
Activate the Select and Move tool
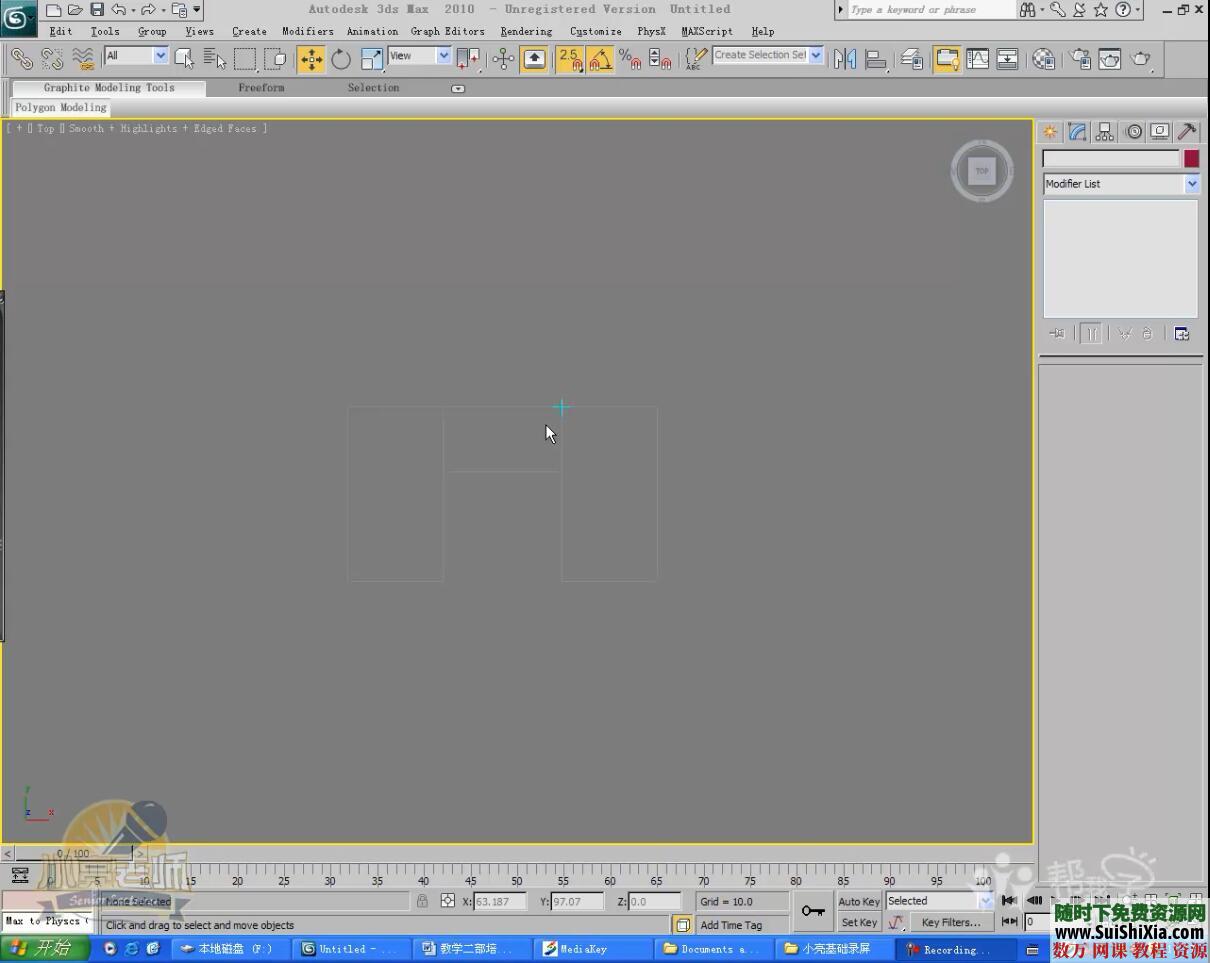tap(311, 59)
